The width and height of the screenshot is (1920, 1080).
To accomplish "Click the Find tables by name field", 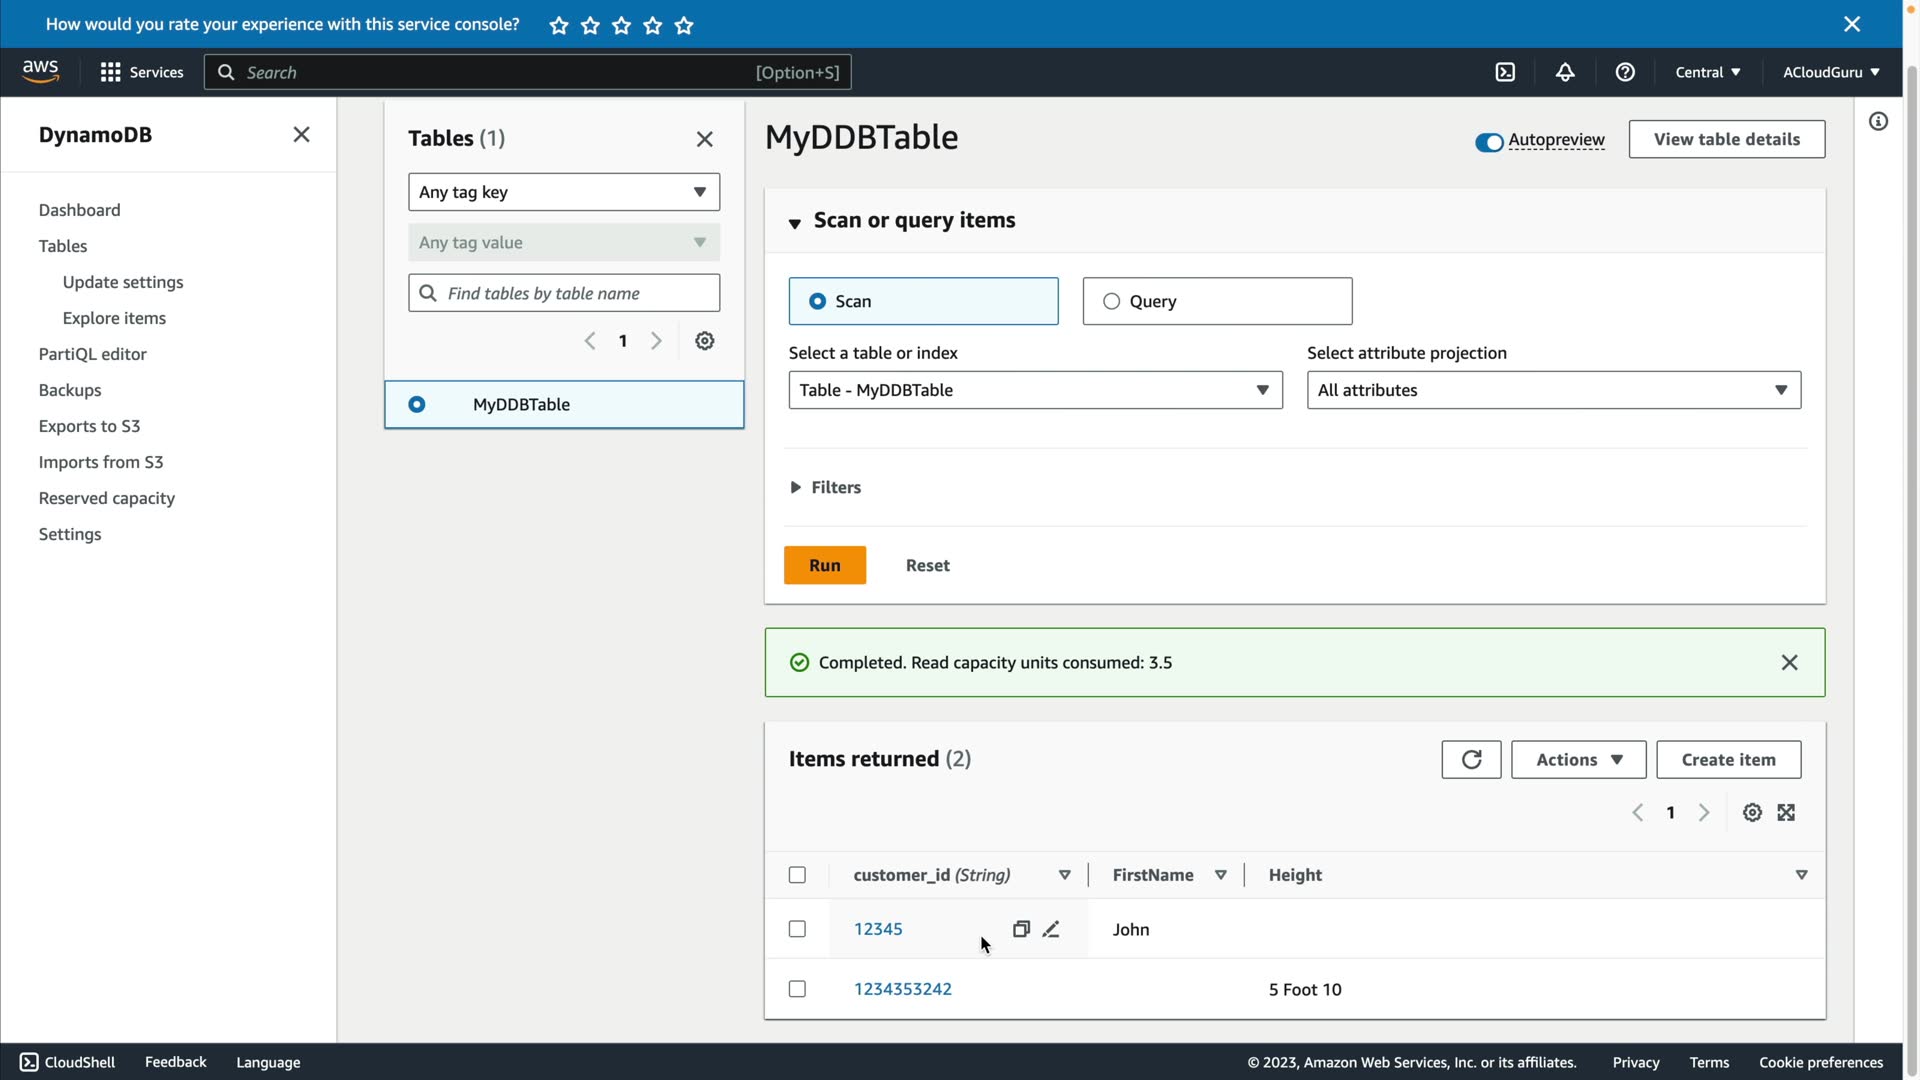I will (x=575, y=293).
